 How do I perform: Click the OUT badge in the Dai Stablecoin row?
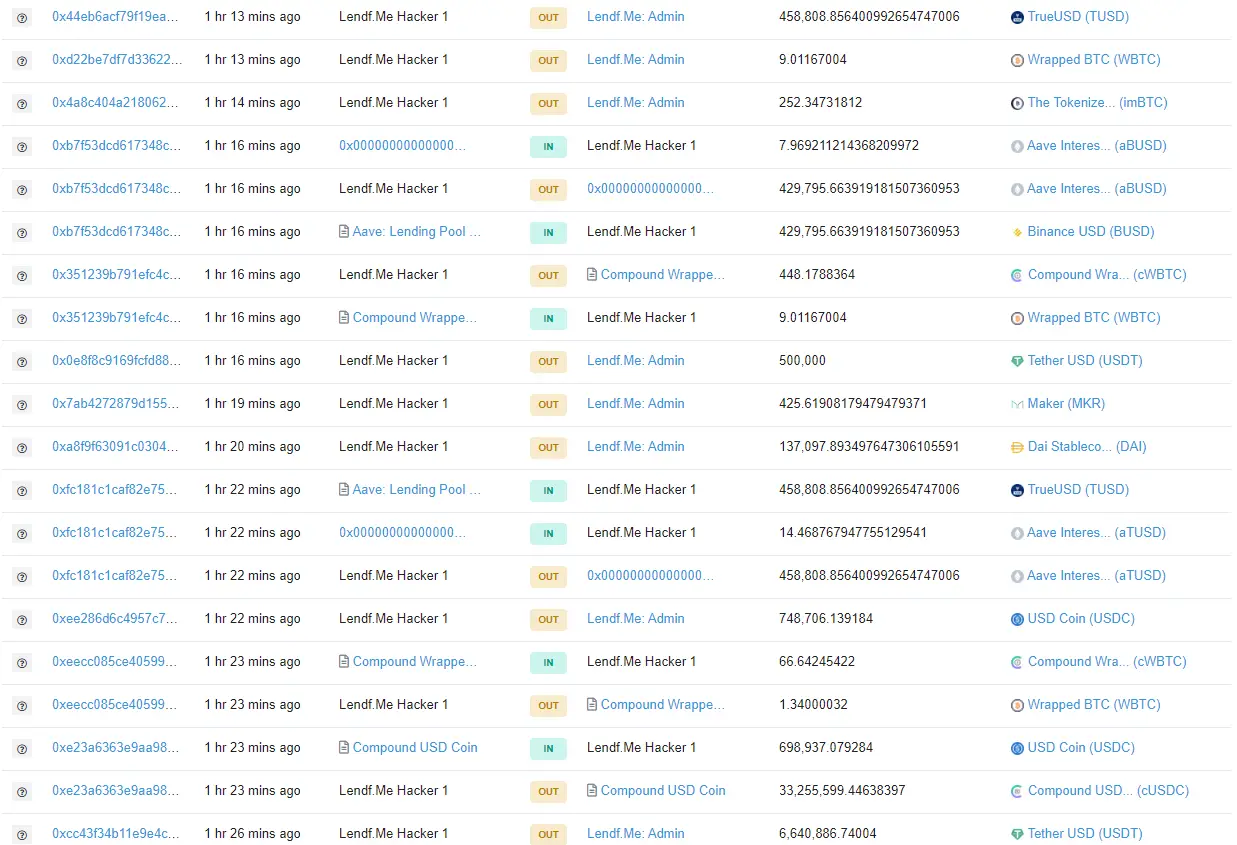pyautogui.click(x=548, y=447)
